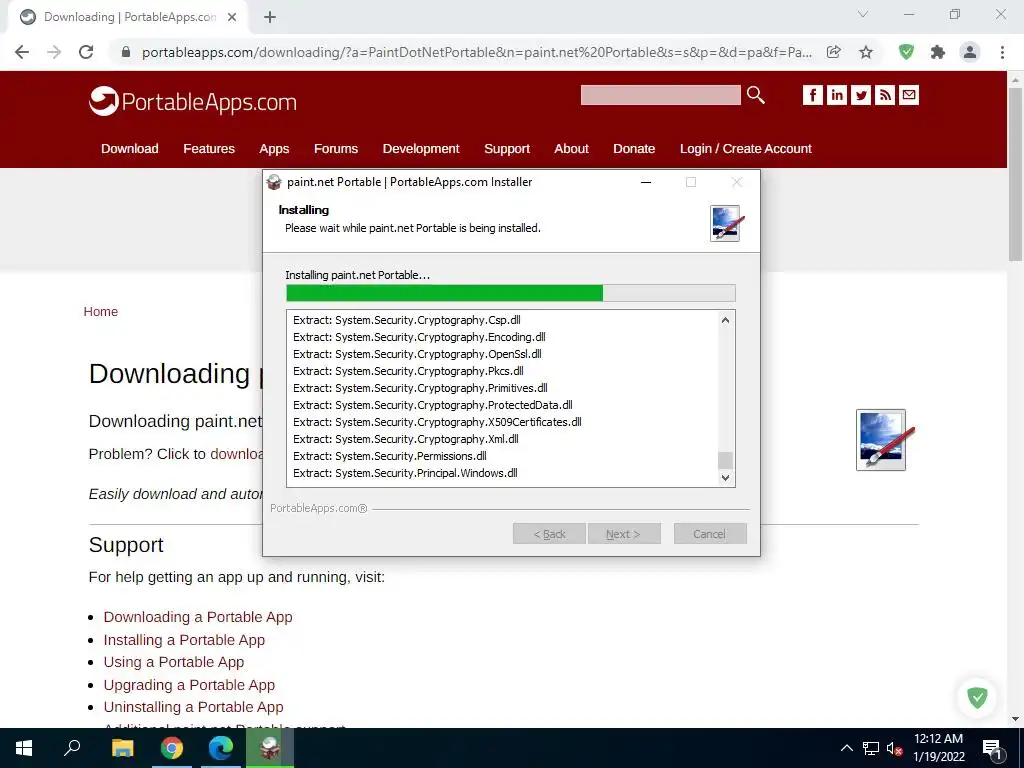This screenshot has height=768, width=1024.
Task: Click the browser address bar URL
Action: (477, 52)
